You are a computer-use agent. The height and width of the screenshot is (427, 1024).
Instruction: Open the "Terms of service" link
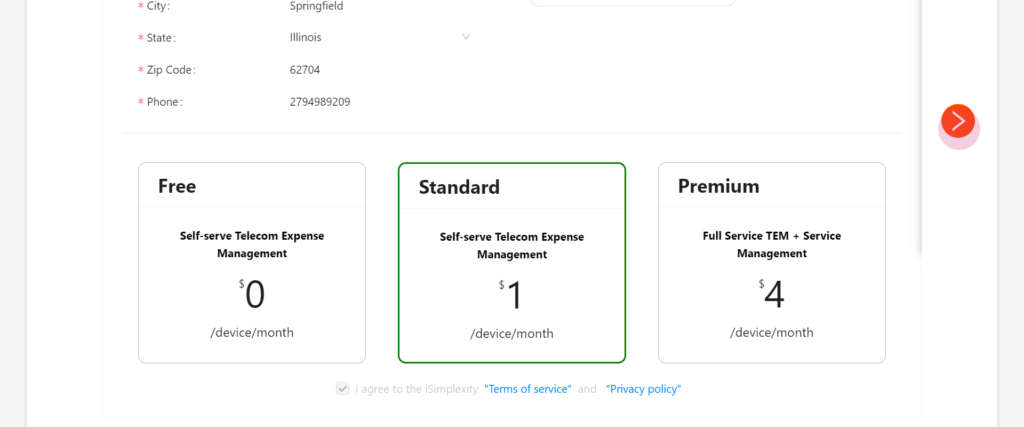[528, 389]
